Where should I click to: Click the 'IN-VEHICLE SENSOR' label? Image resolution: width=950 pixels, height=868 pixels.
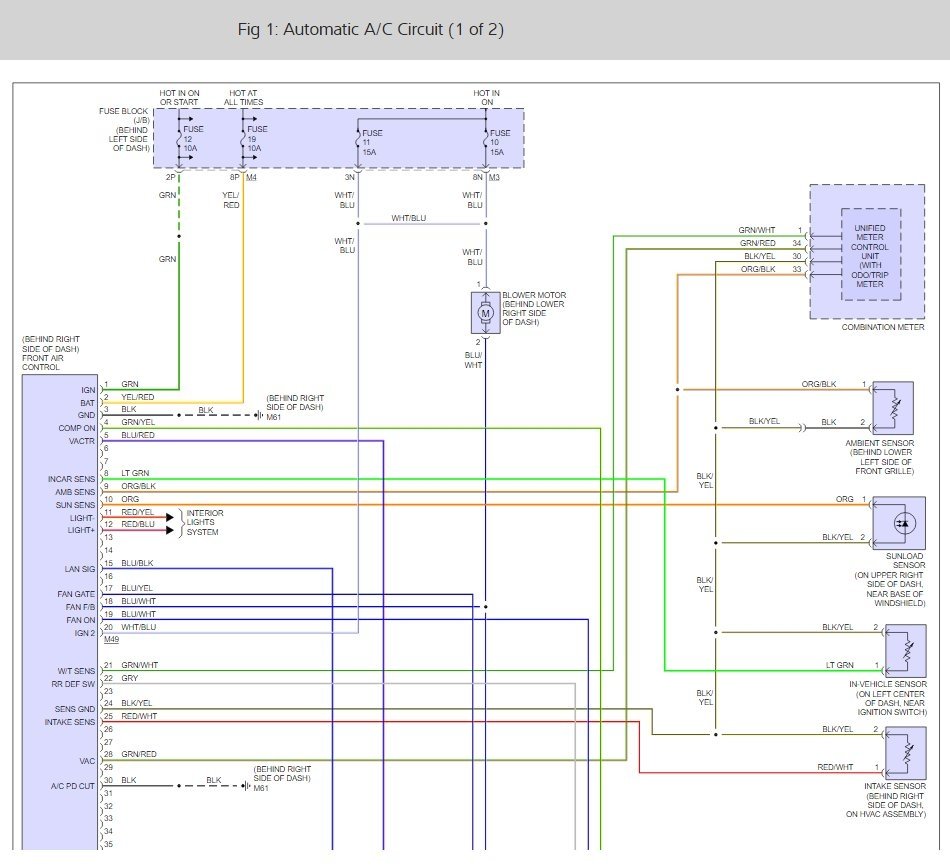coord(888,684)
